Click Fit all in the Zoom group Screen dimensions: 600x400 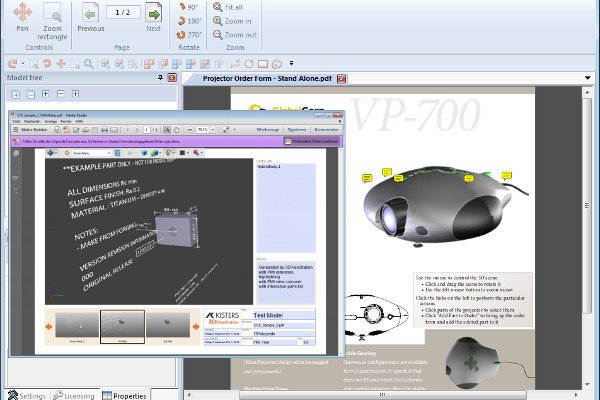(228, 7)
